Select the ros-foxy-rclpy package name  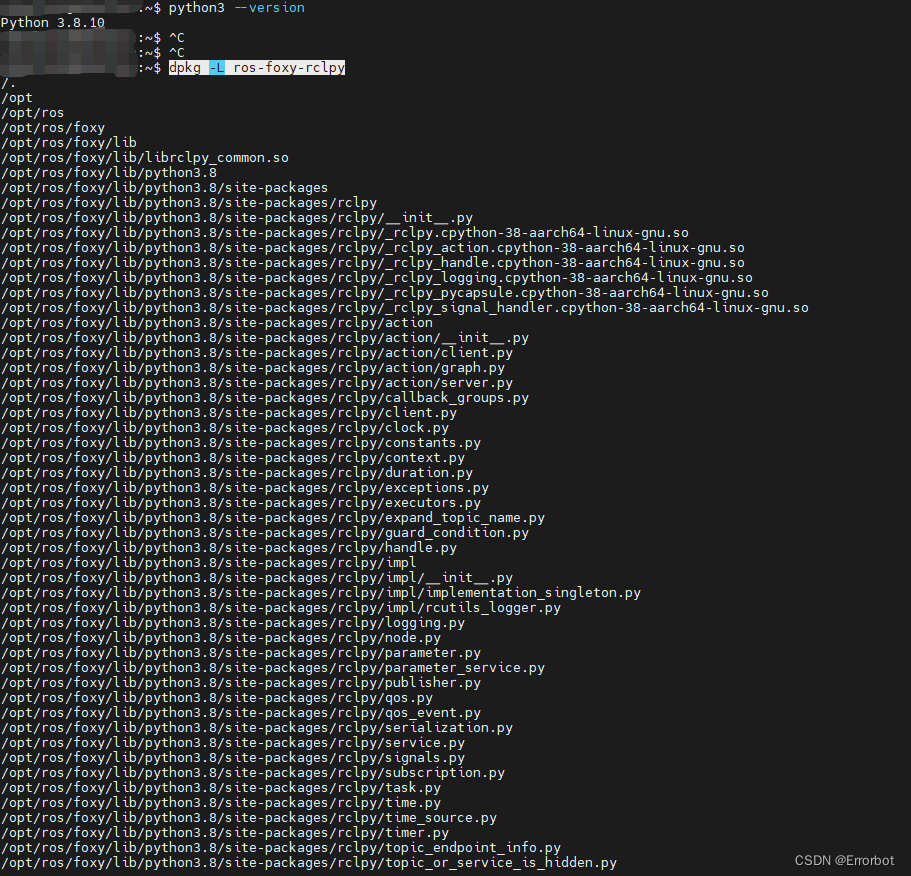[x=288, y=67]
